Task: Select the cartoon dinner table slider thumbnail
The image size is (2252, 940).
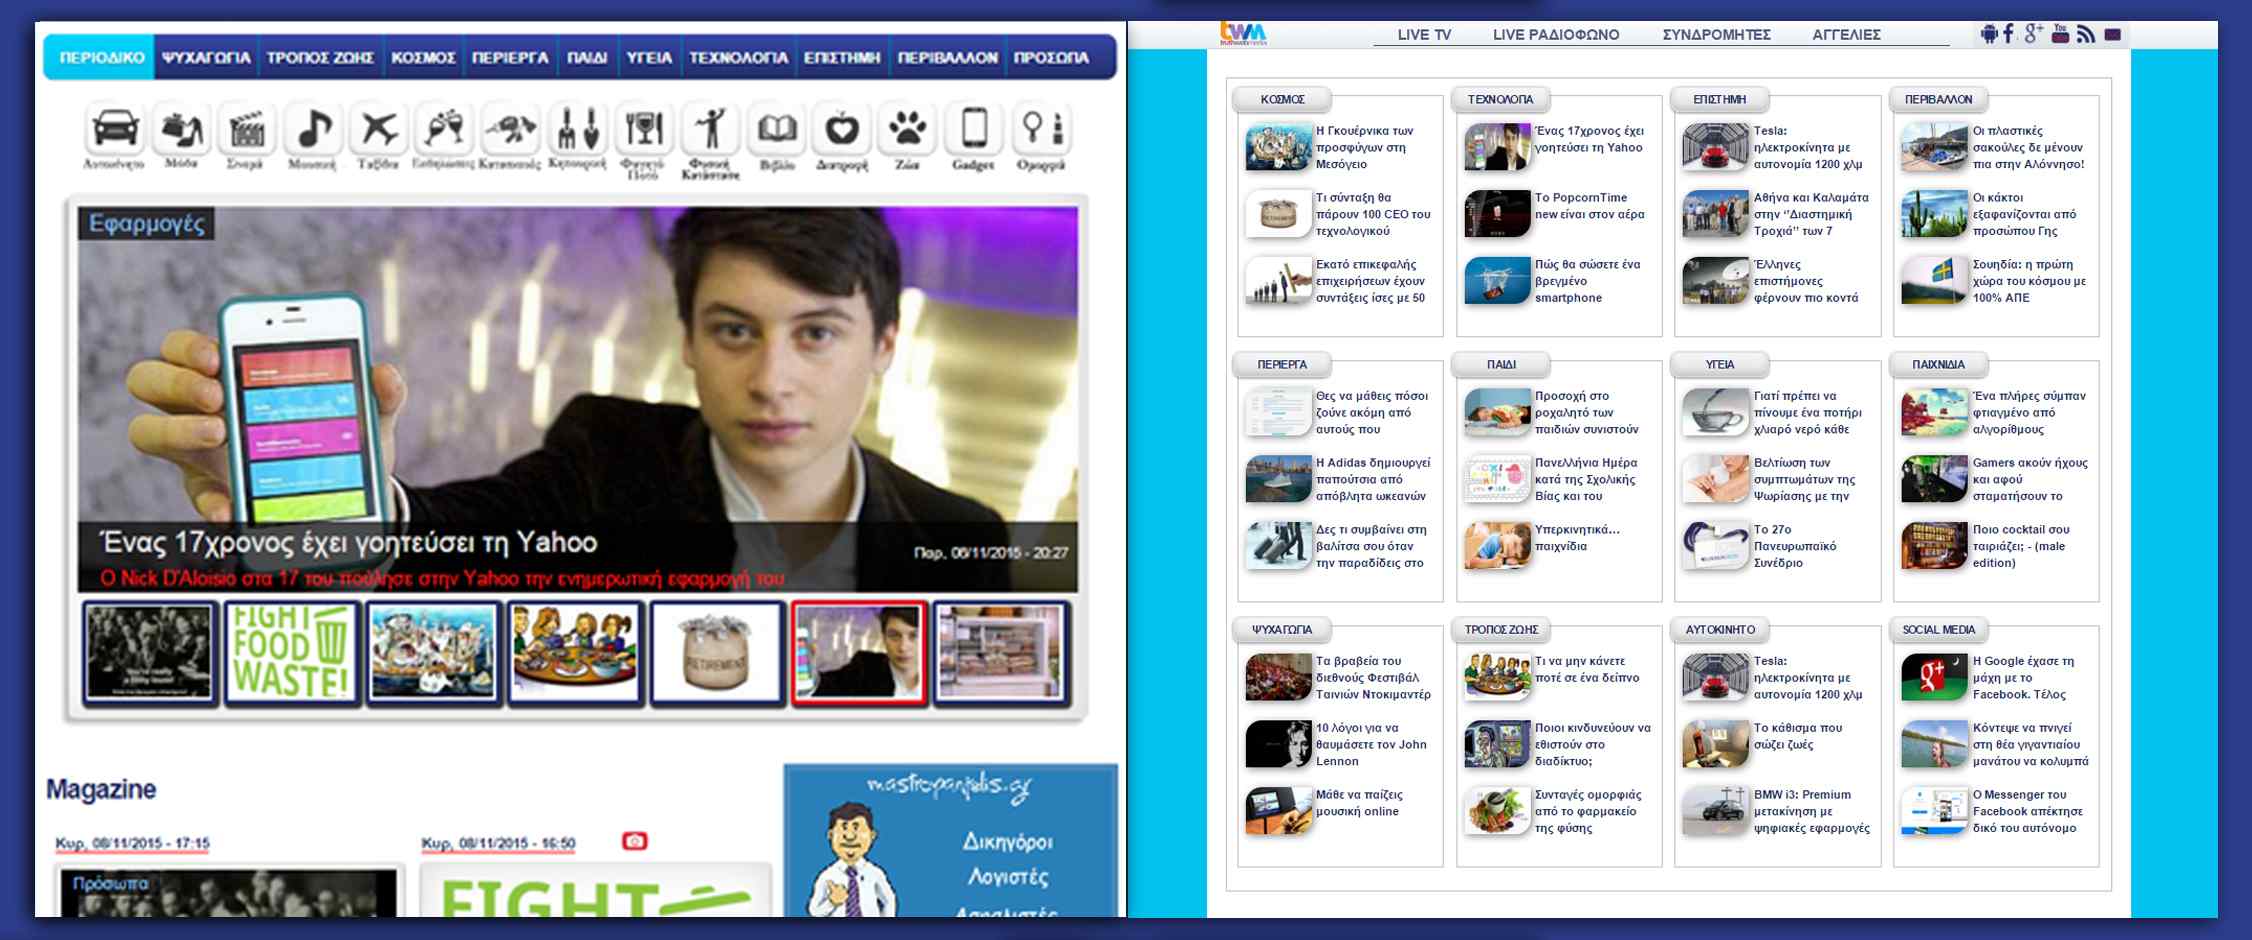Action: [575, 653]
